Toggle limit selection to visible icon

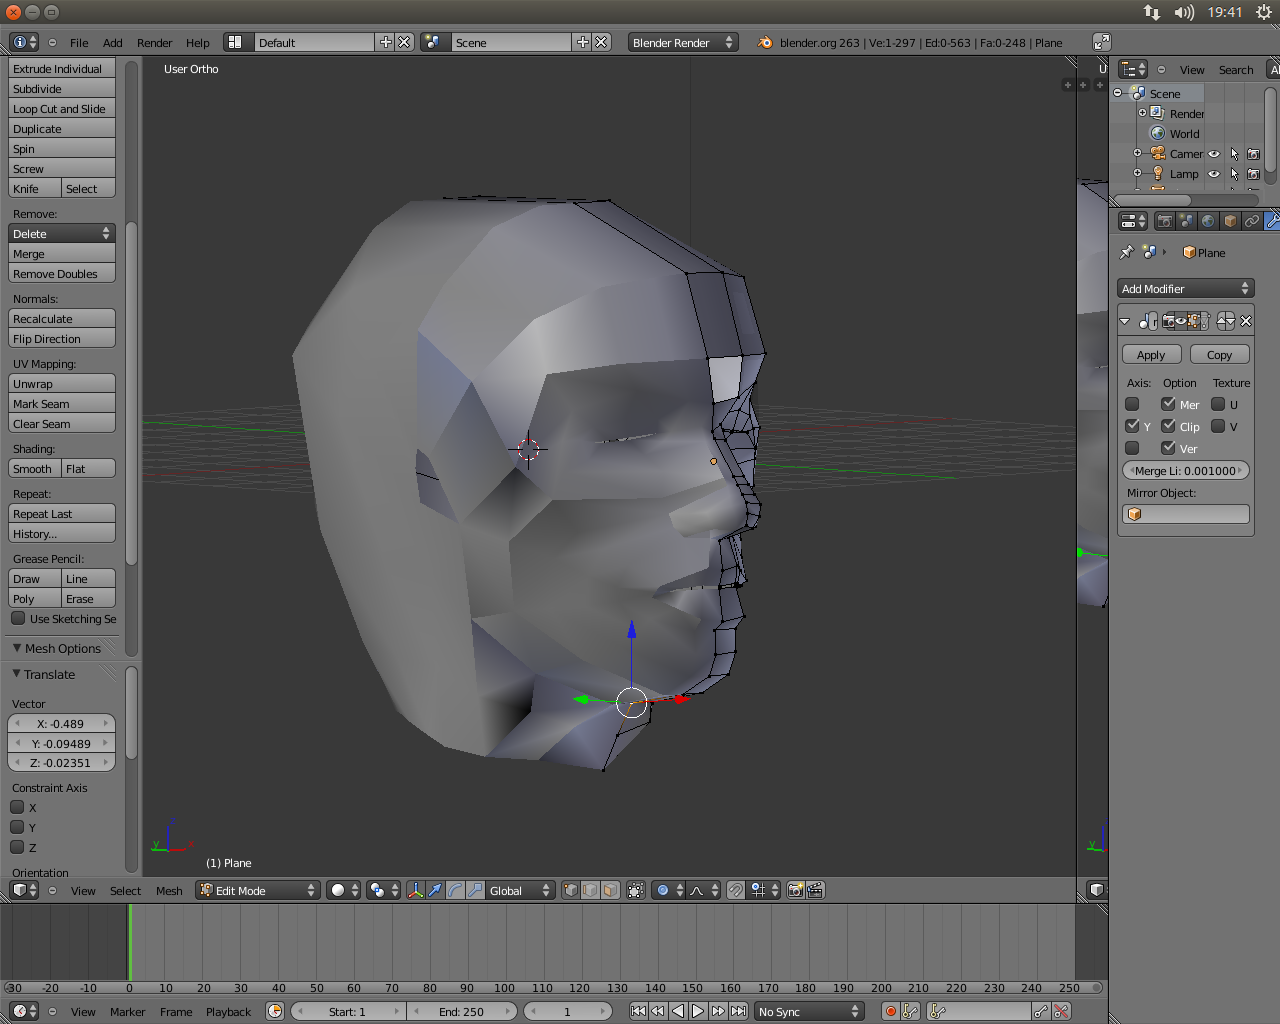click(636, 890)
